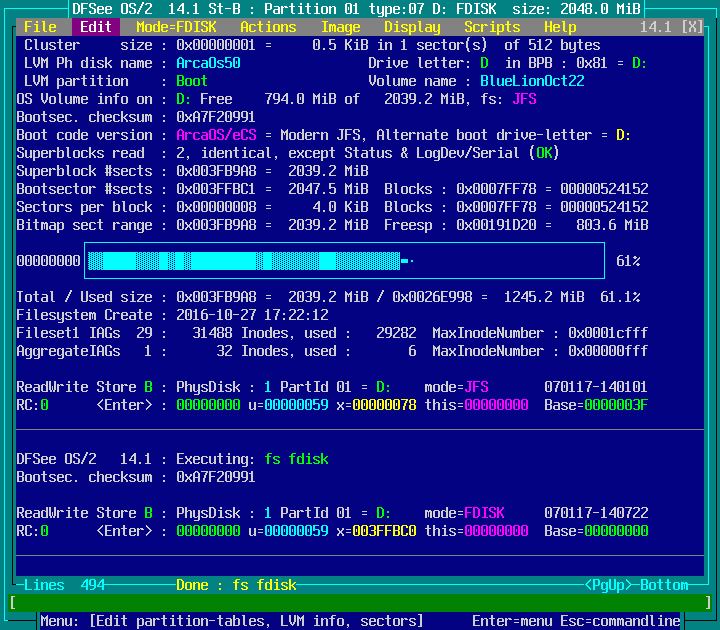The height and width of the screenshot is (630, 720).
Task: Close DFSee with the [X] button
Action: click(x=692, y=27)
